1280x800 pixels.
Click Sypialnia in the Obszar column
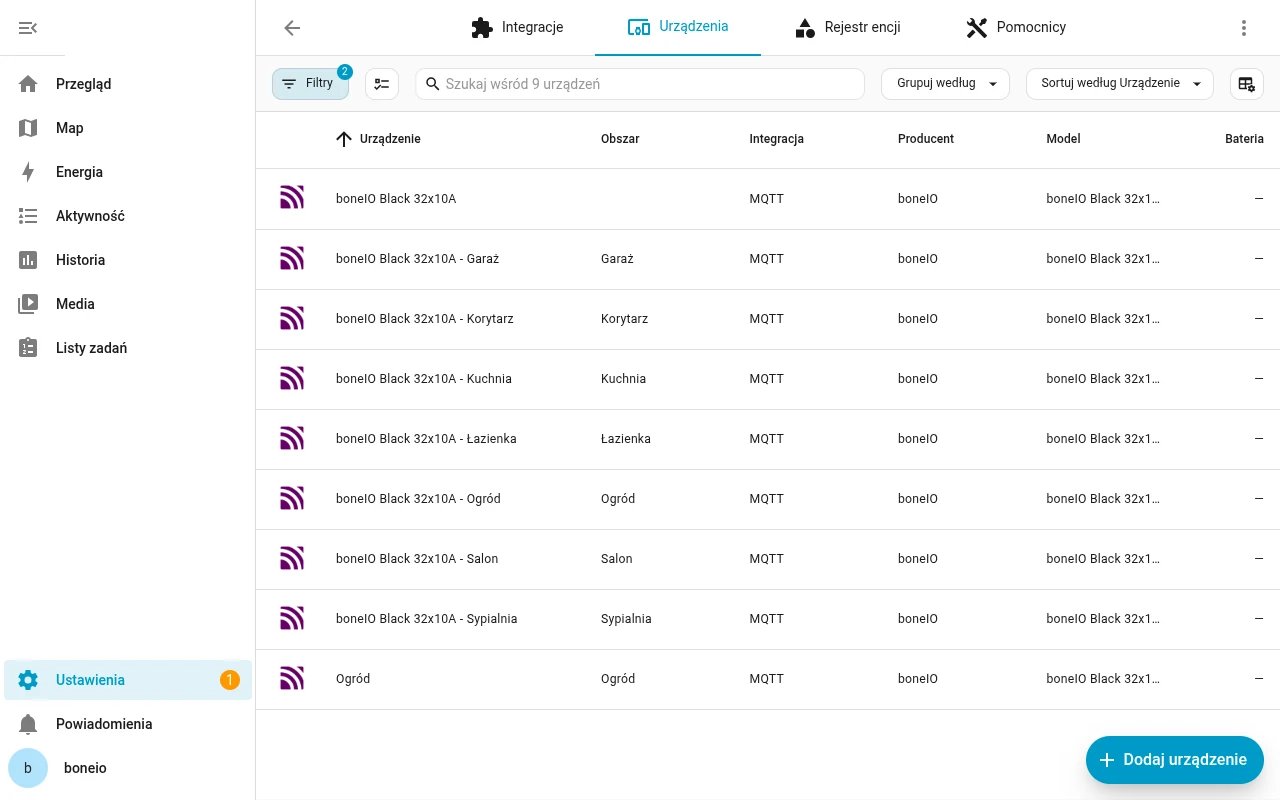point(626,619)
